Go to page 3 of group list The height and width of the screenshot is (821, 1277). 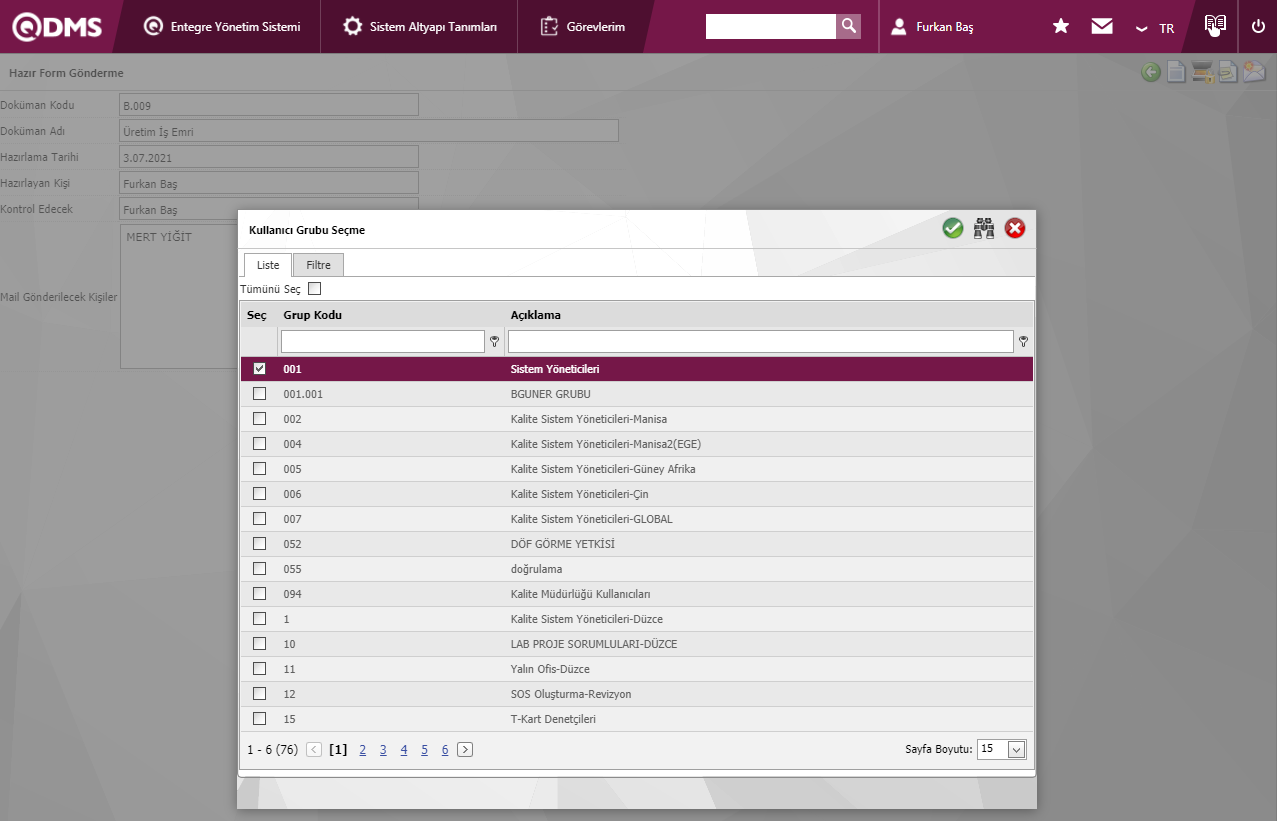tap(383, 750)
